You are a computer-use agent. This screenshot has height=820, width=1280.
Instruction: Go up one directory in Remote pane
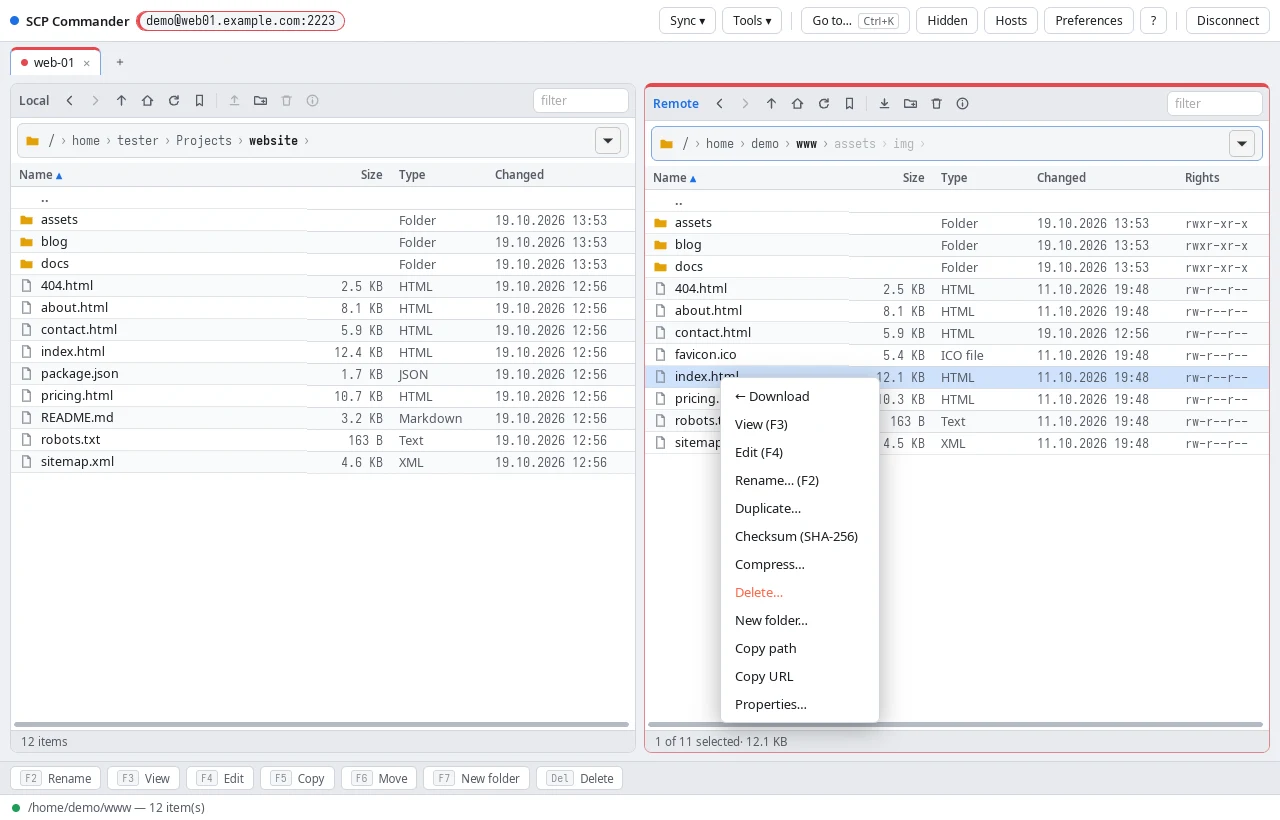tap(771, 103)
